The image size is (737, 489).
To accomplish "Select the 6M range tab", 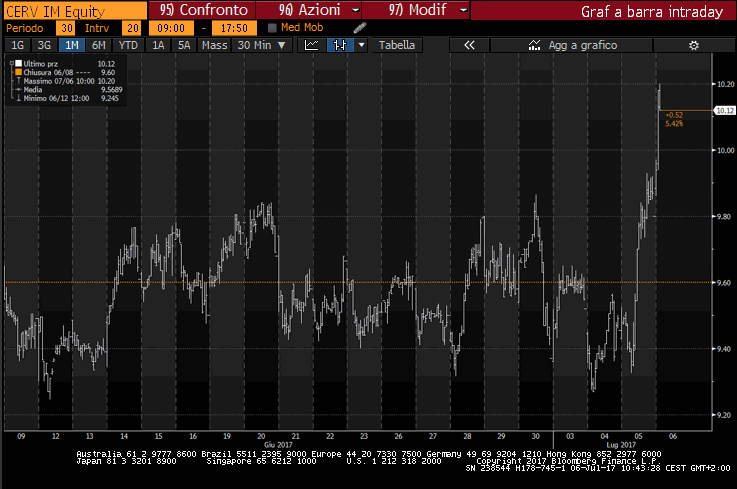I will pos(99,45).
